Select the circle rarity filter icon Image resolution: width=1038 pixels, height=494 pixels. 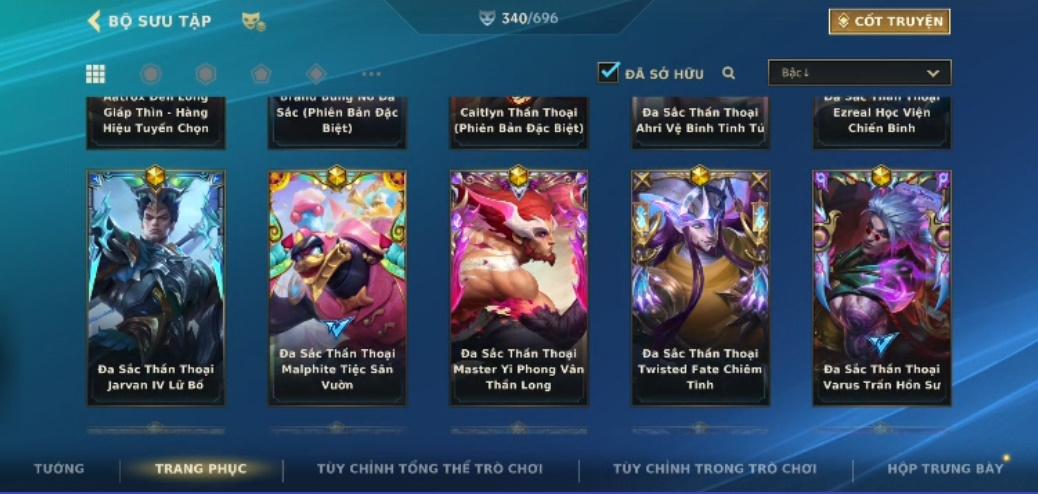pyautogui.click(x=151, y=74)
